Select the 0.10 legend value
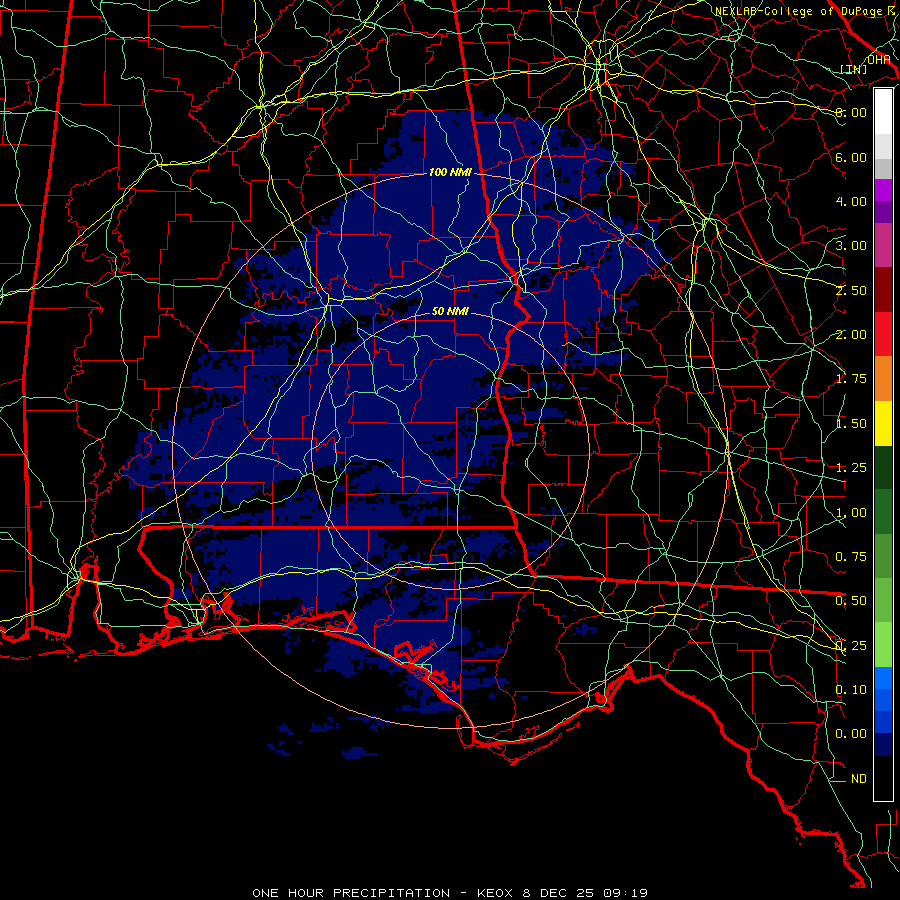 851,690
